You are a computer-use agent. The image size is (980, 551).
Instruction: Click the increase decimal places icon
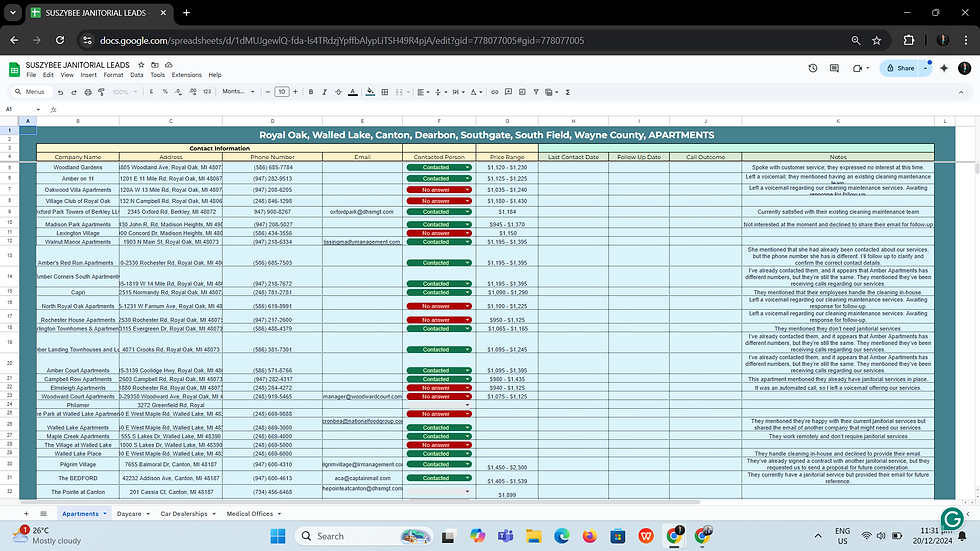192,92
